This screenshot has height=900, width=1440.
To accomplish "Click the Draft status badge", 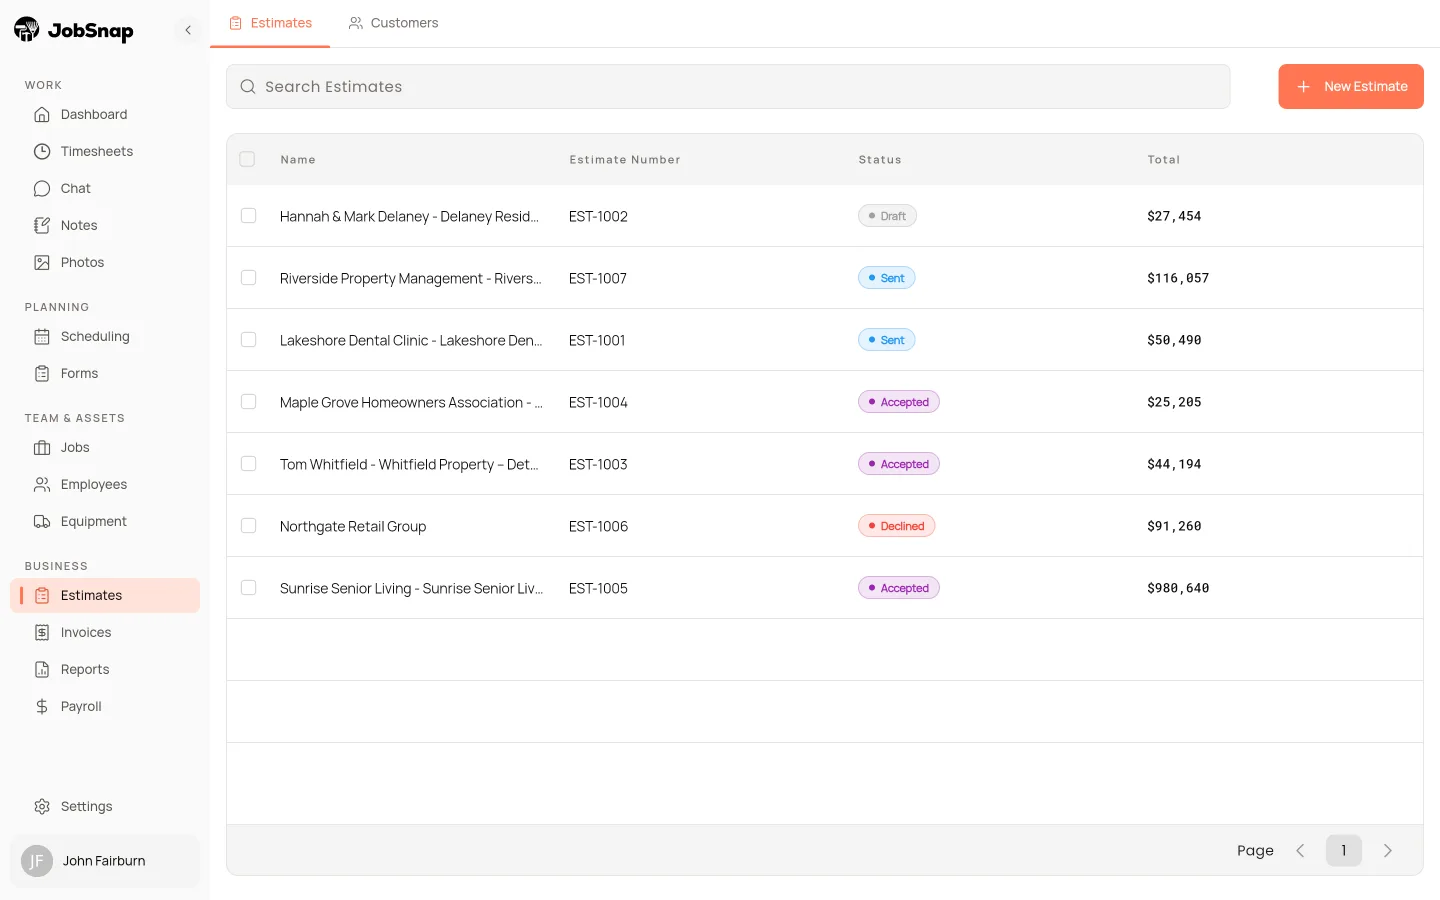I will click(x=887, y=216).
